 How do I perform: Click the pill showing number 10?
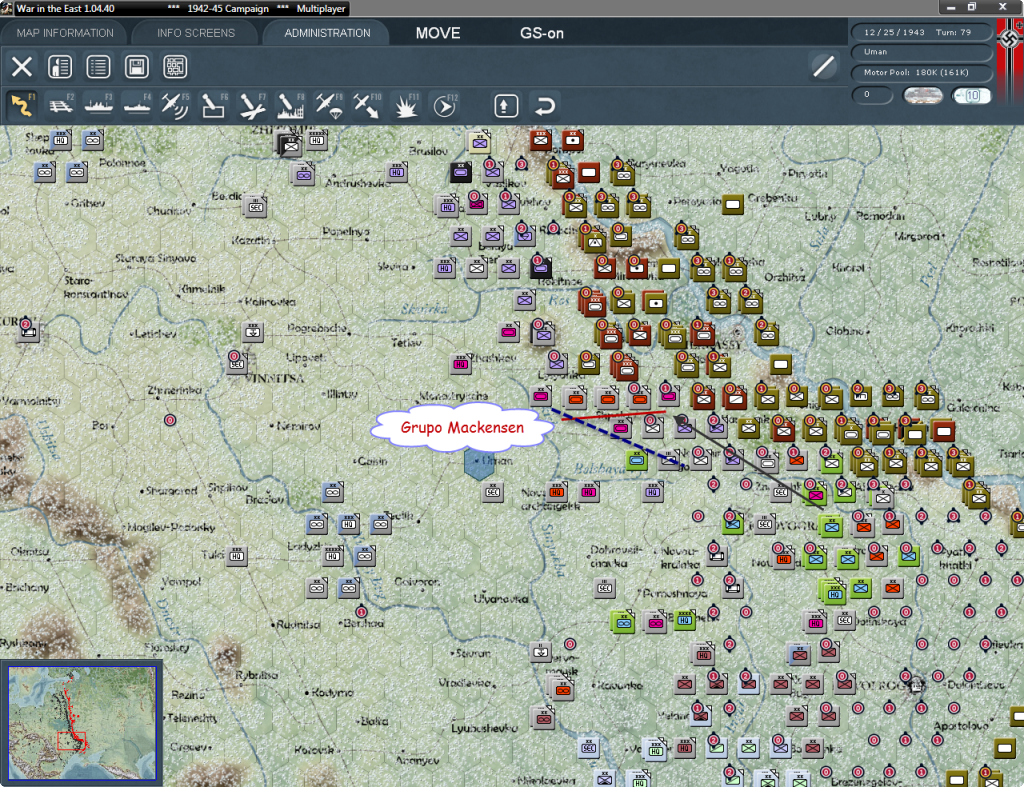click(x=971, y=95)
